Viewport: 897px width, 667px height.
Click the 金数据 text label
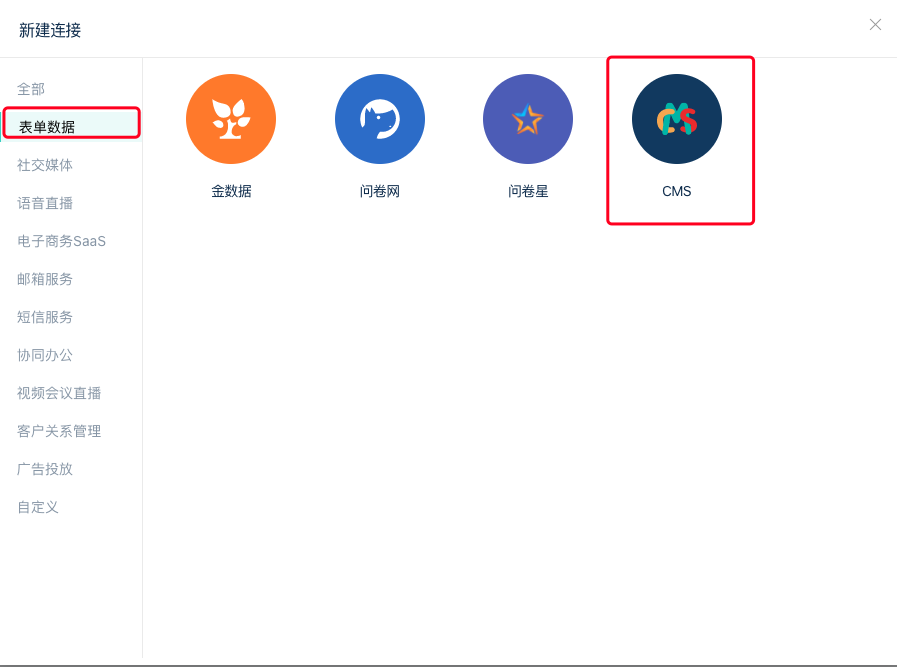click(231, 191)
